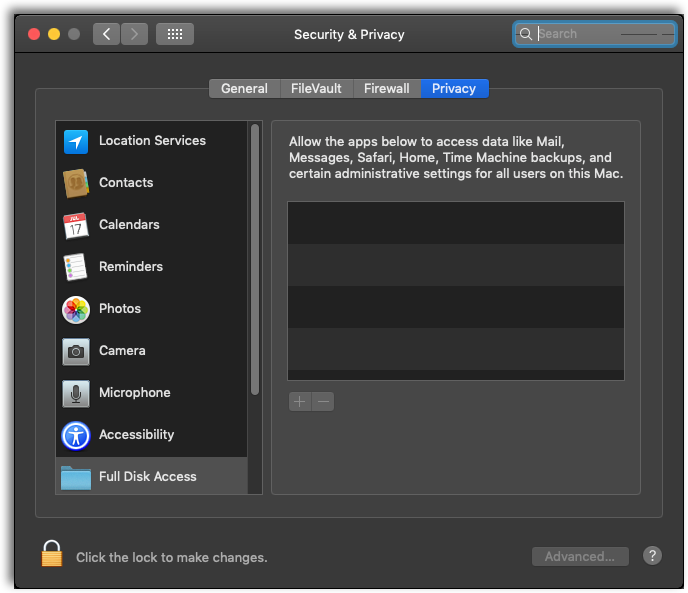Viewport: 688px width, 593px height.
Task: Go forward with the right chevron button
Action: [135, 34]
